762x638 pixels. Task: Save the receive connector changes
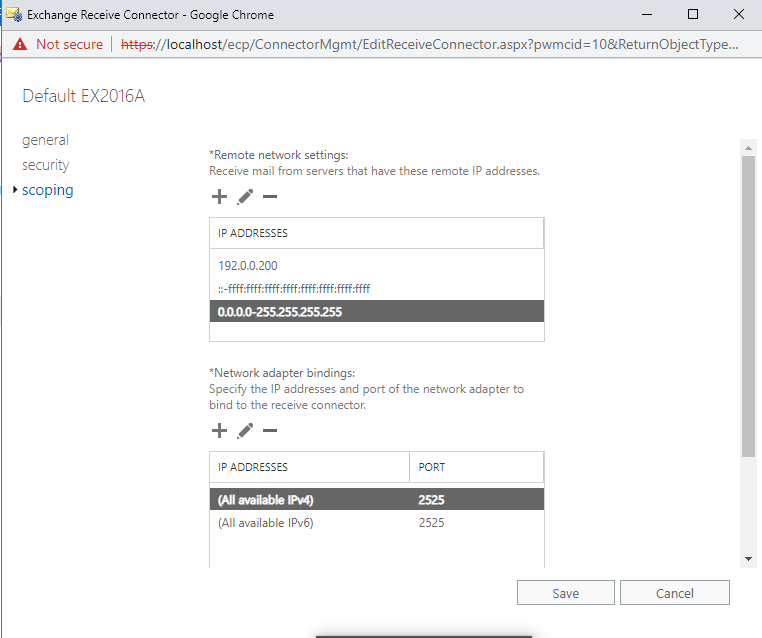pyautogui.click(x=566, y=593)
